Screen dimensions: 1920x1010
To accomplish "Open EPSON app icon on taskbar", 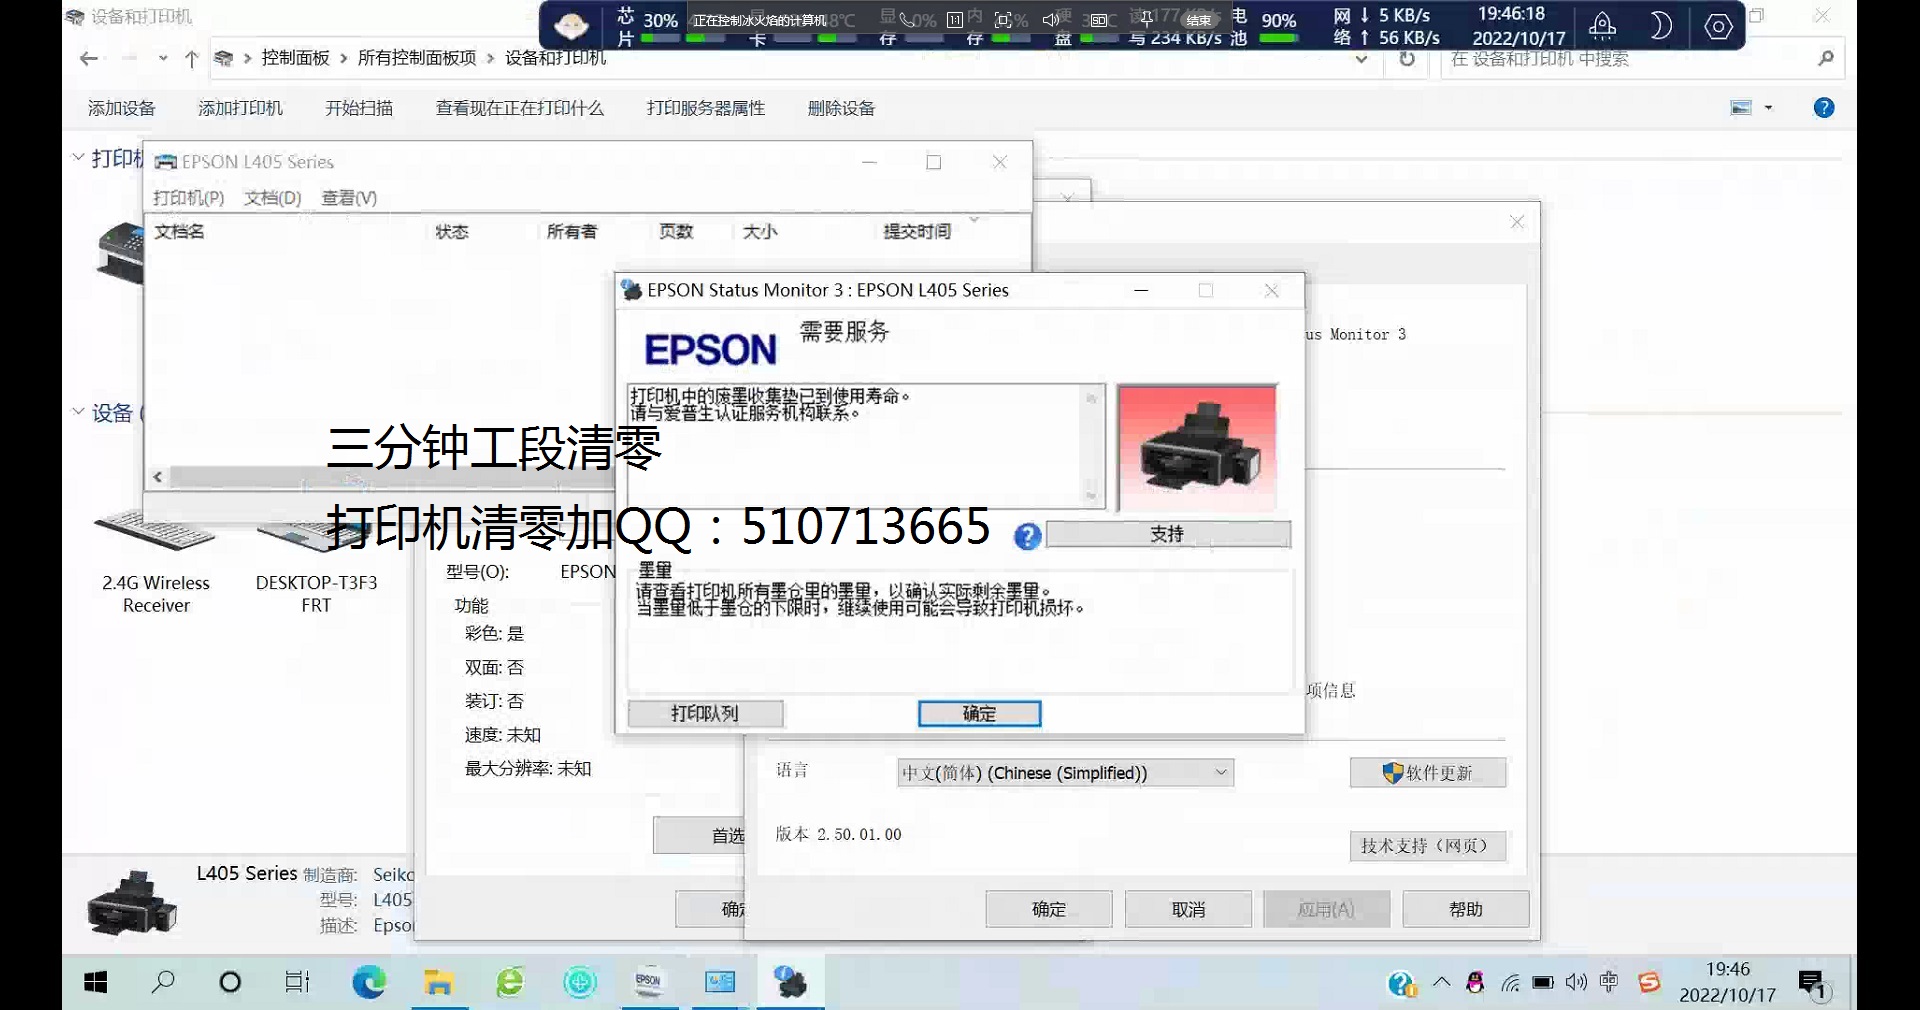I will pyautogui.click(x=649, y=983).
